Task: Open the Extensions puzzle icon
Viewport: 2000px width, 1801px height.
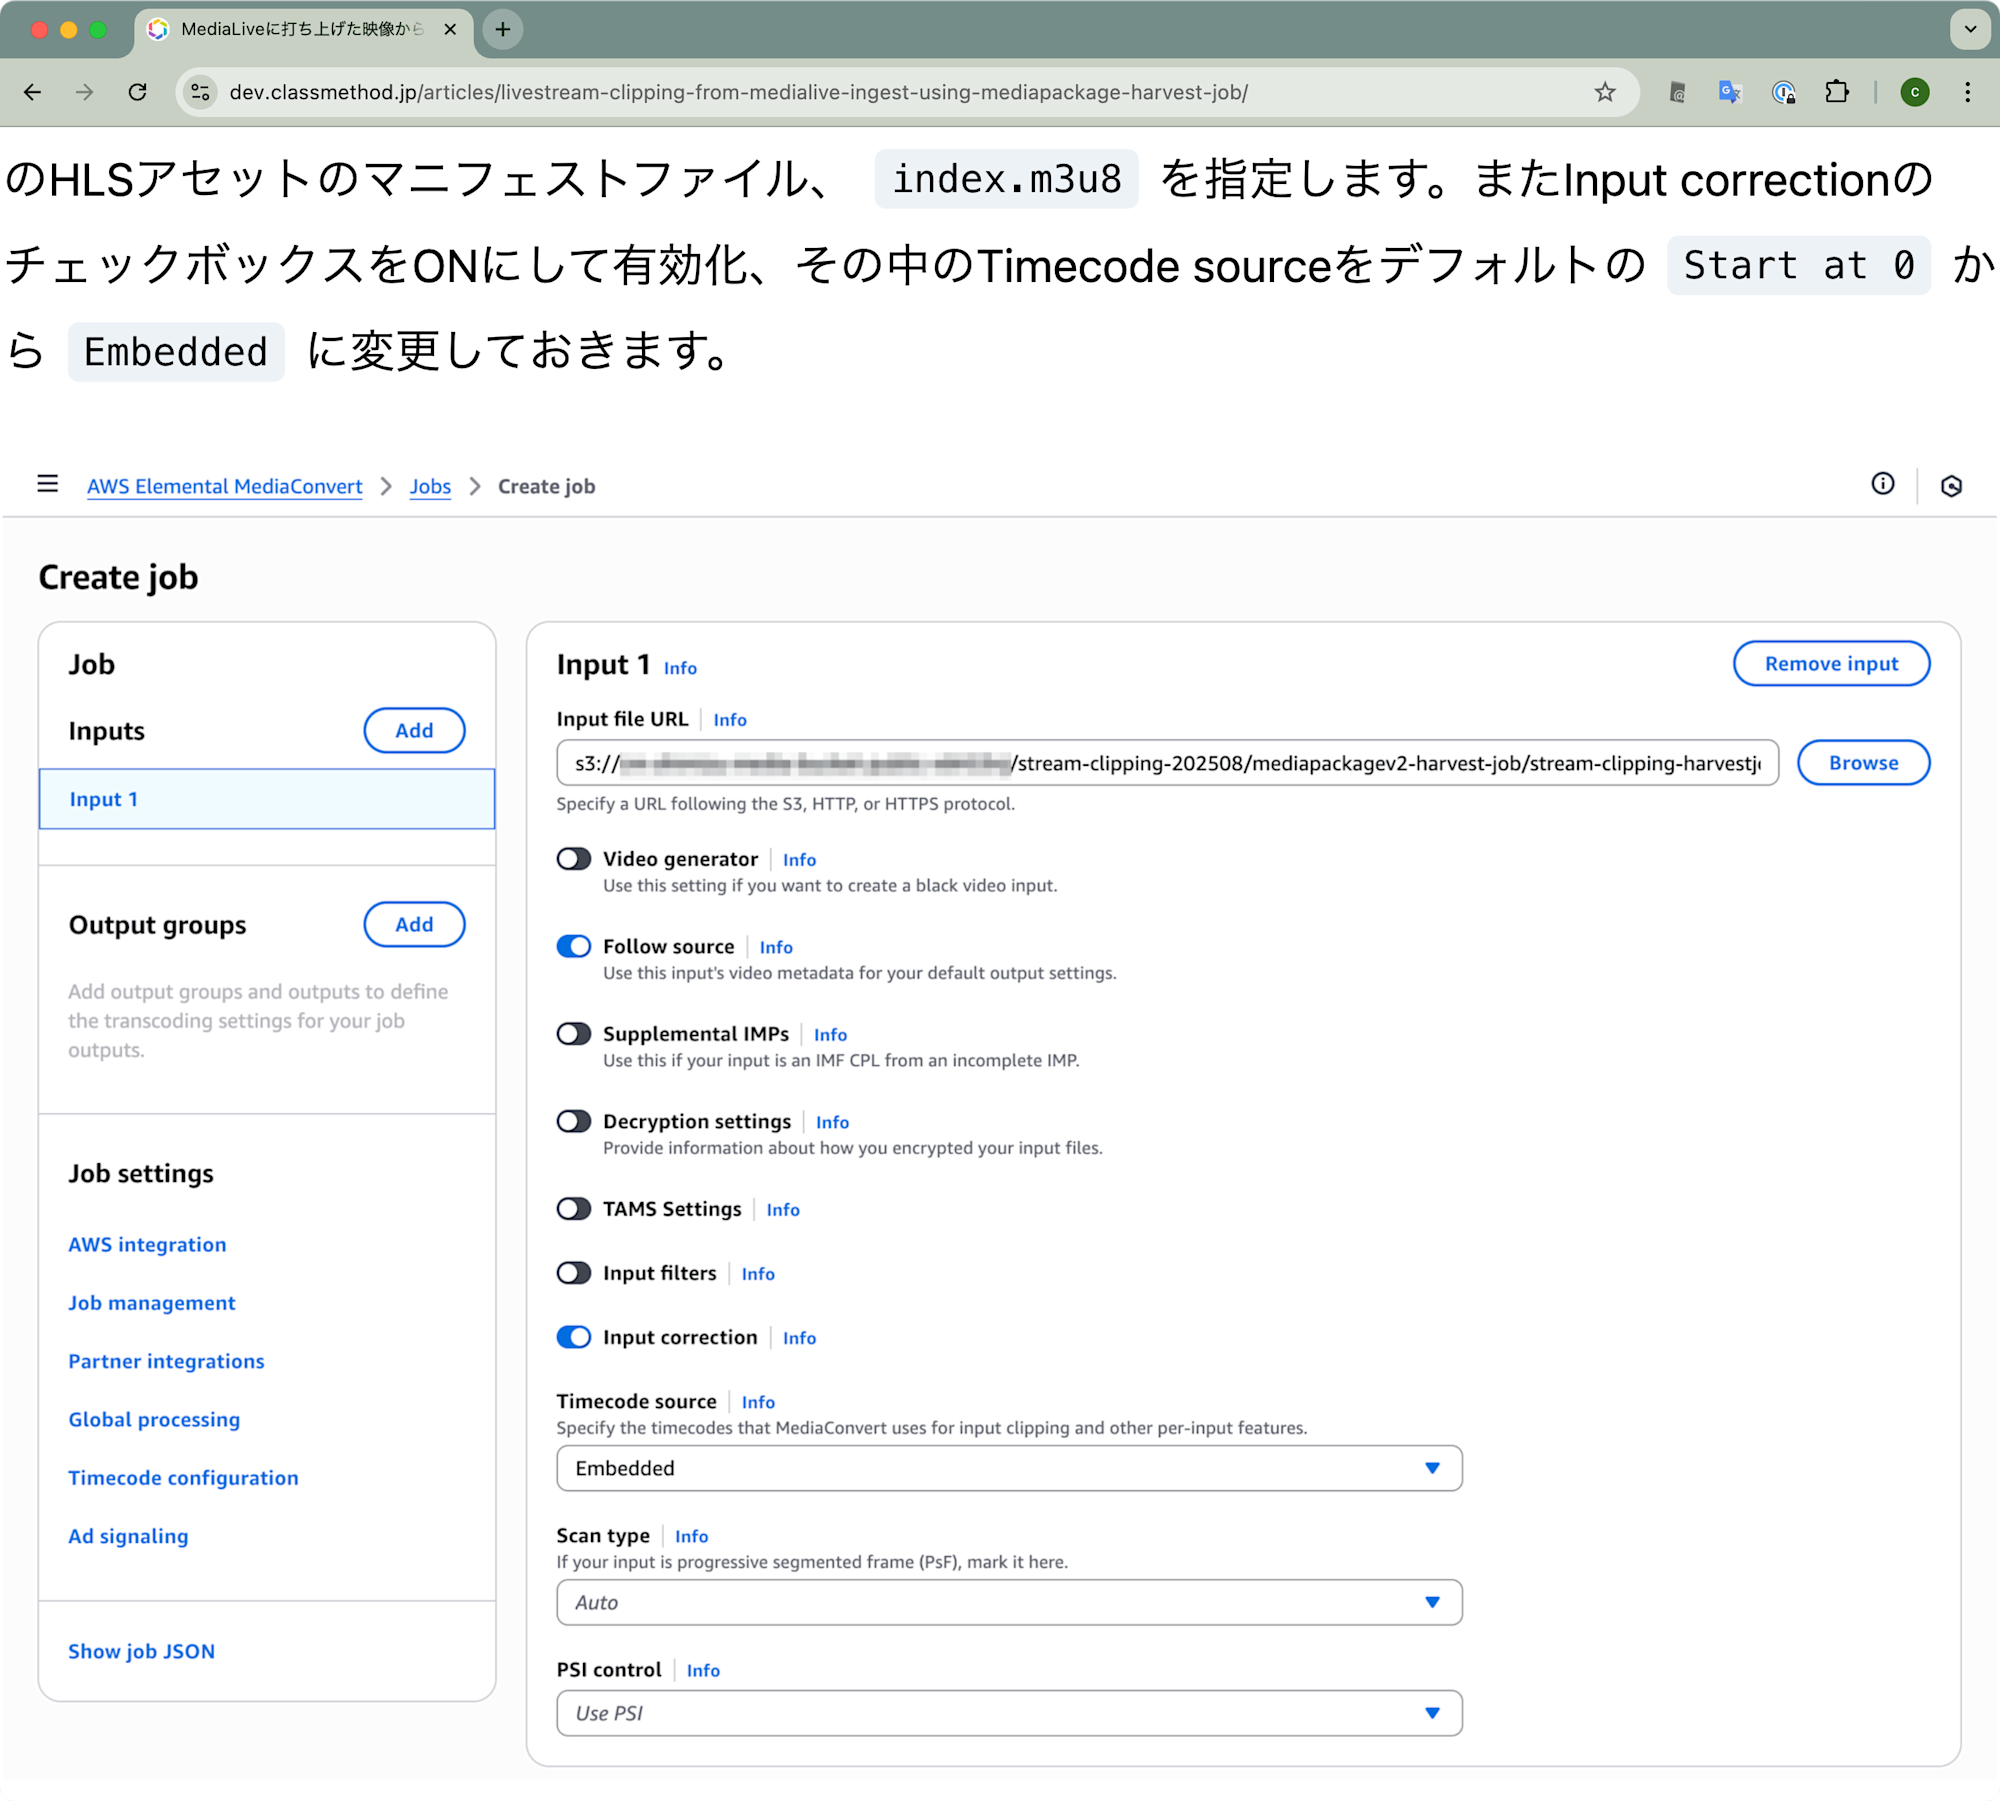Action: coord(1836,92)
